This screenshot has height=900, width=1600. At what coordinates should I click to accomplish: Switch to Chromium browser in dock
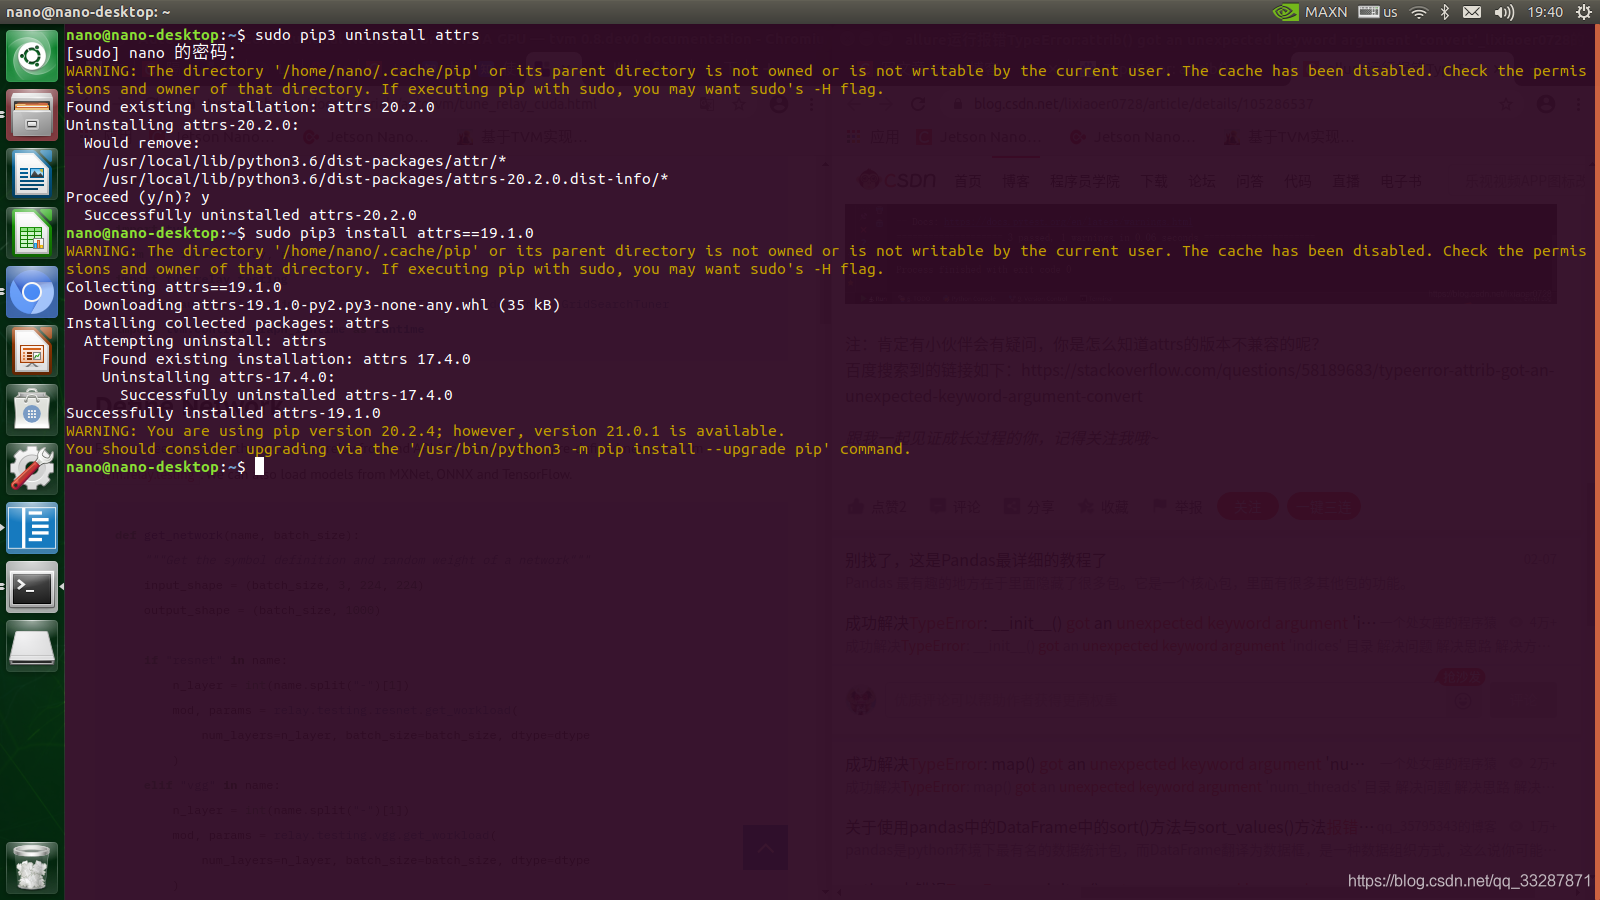32,292
